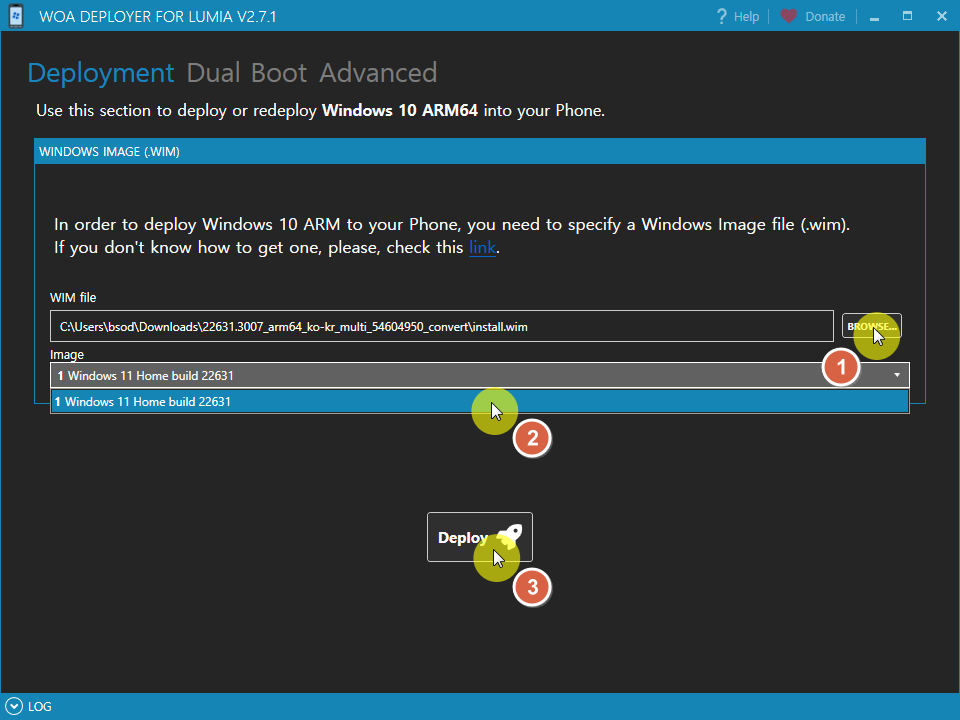Open the link for getting a WIM
Image resolution: width=960 pixels, height=720 pixels.
(482, 247)
